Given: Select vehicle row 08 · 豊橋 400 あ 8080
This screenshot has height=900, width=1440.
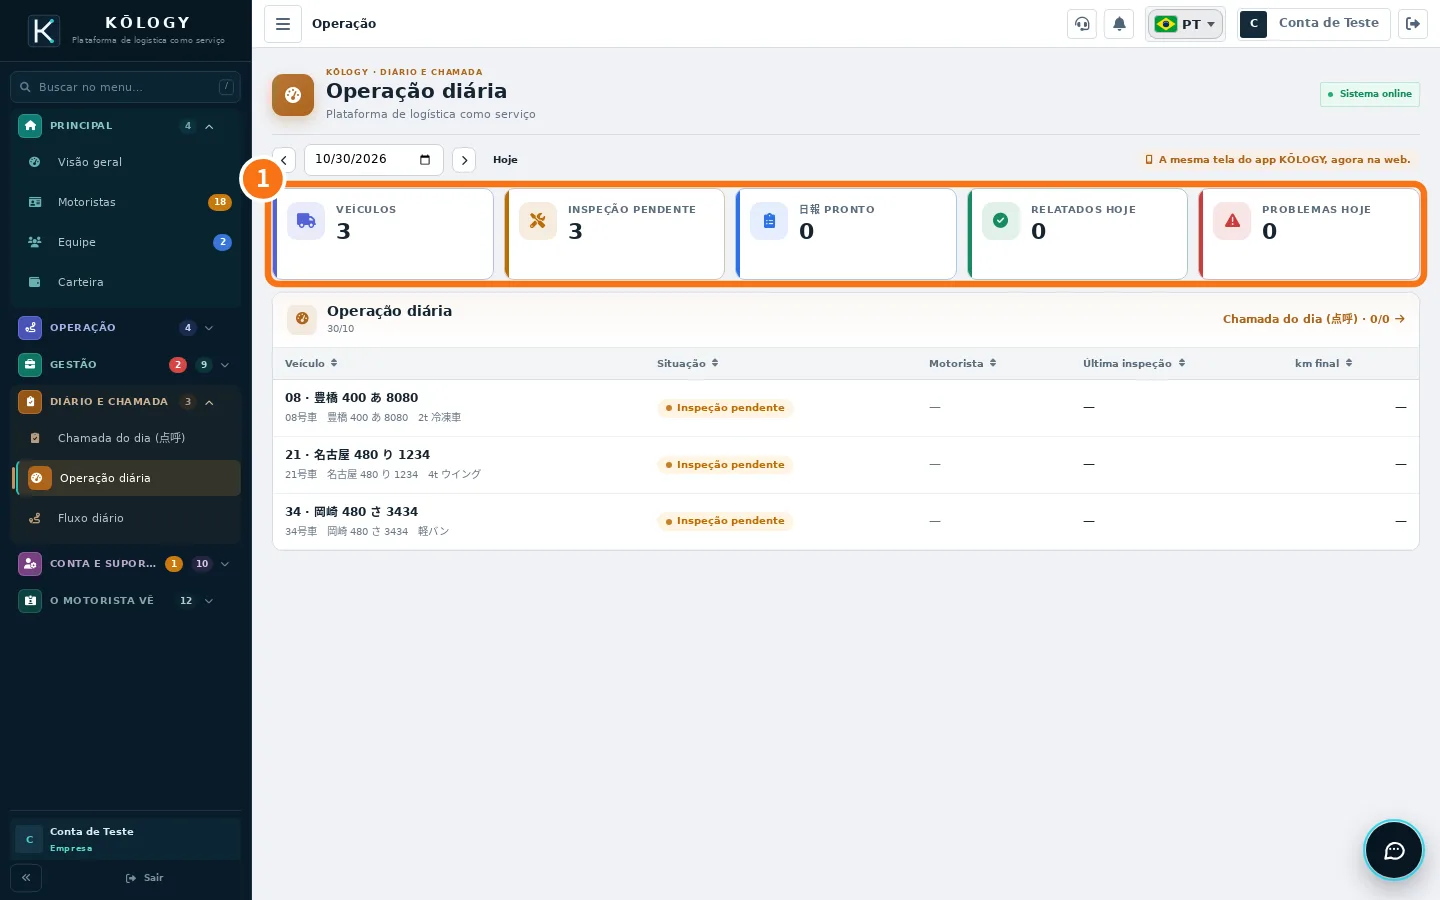Looking at the screenshot, I should [846, 408].
